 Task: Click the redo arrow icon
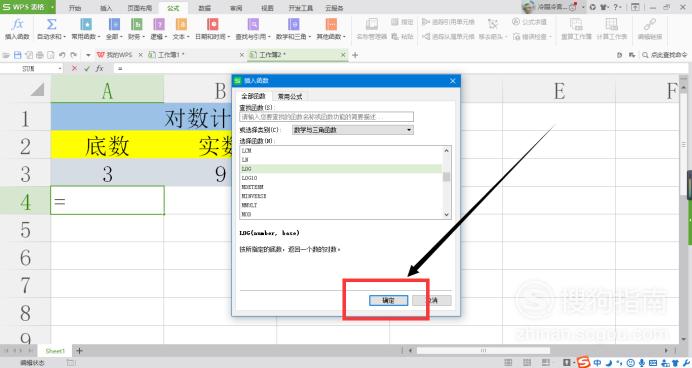tap(74, 55)
